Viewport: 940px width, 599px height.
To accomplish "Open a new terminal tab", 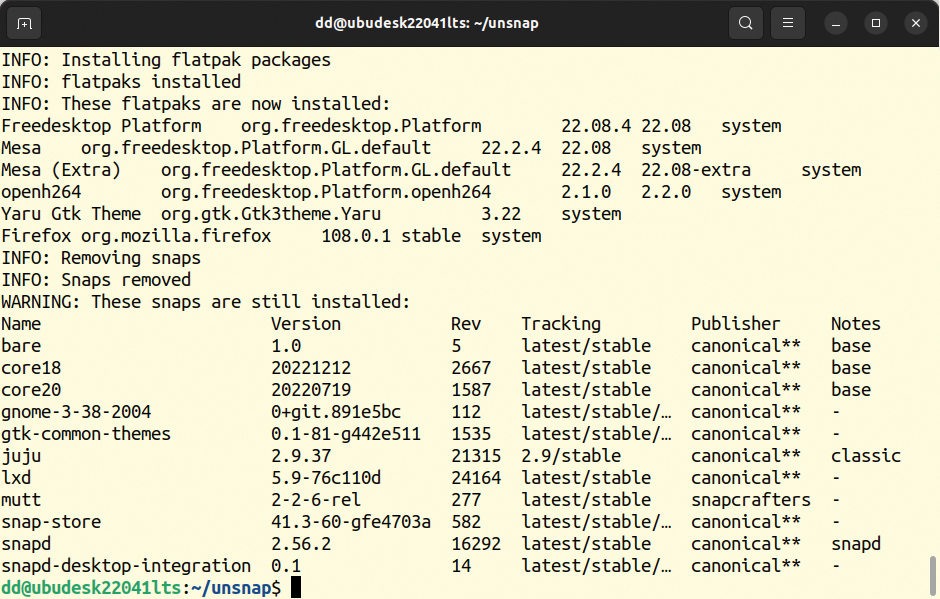I will click(x=24, y=23).
